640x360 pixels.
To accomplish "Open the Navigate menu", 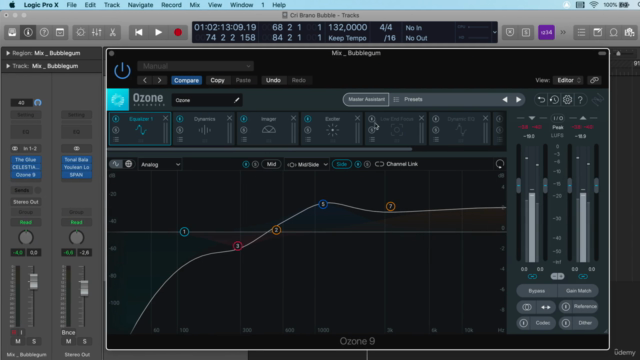I will click(140, 5).
